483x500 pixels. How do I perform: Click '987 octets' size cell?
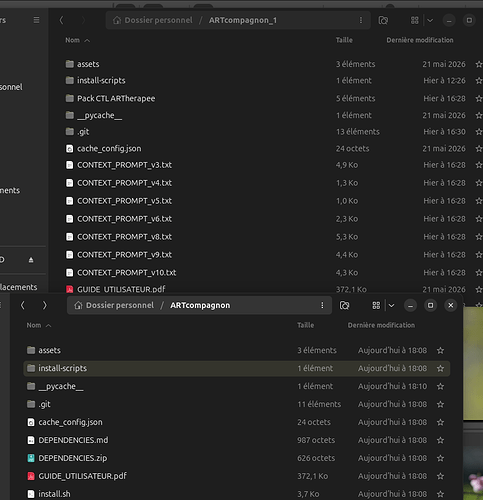pos(316,440)
